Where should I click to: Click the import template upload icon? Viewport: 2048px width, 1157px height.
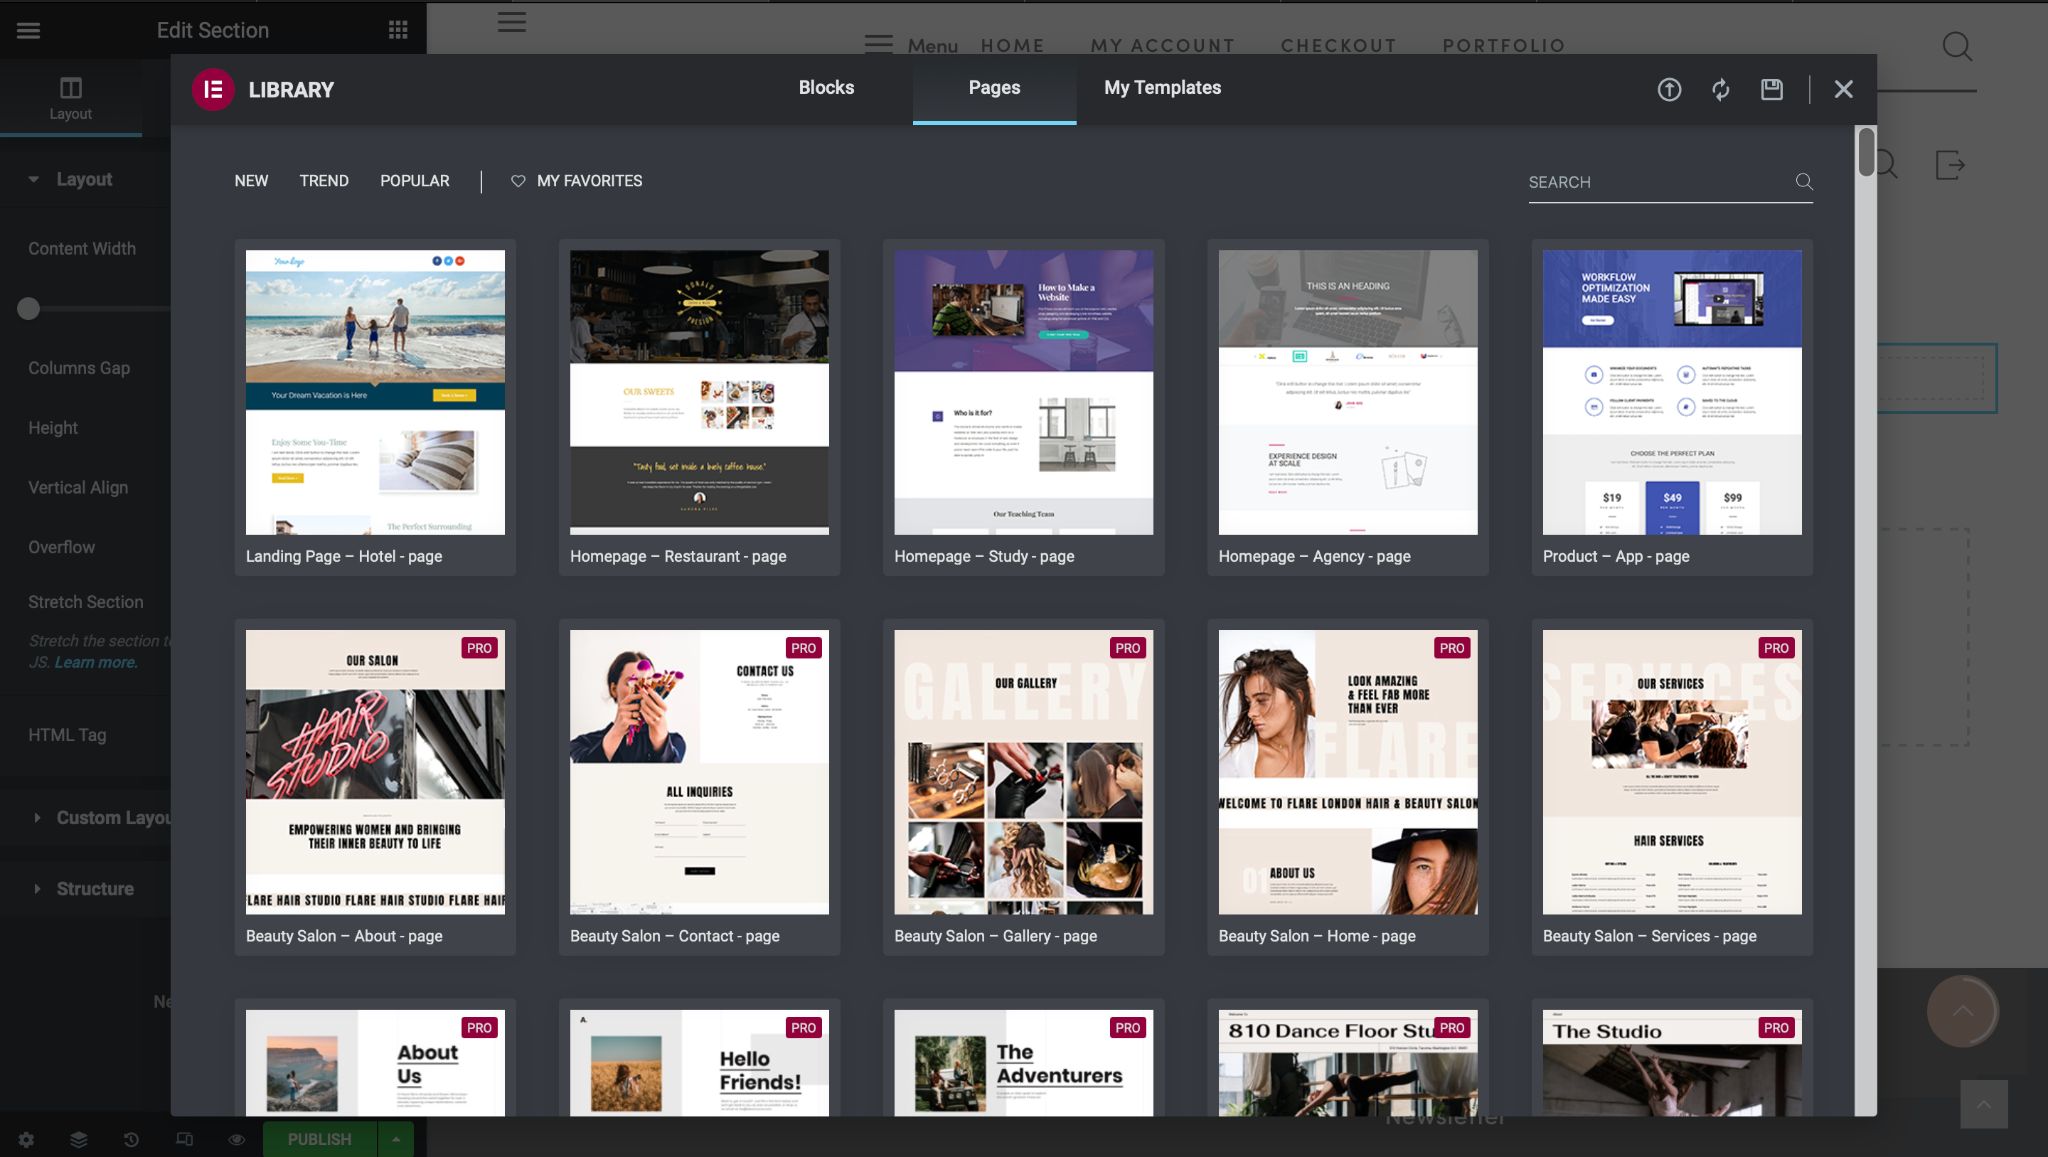tap(1669, 90)
